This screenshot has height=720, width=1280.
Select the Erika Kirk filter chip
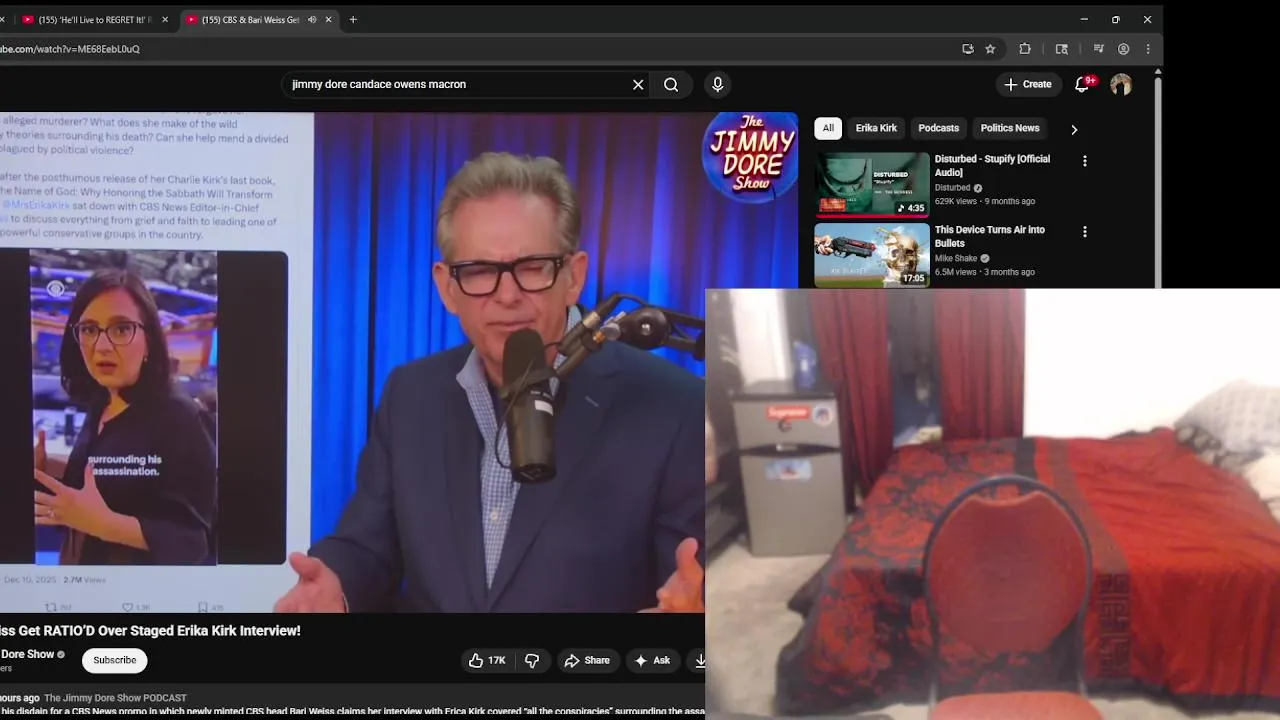pos(876,128)
